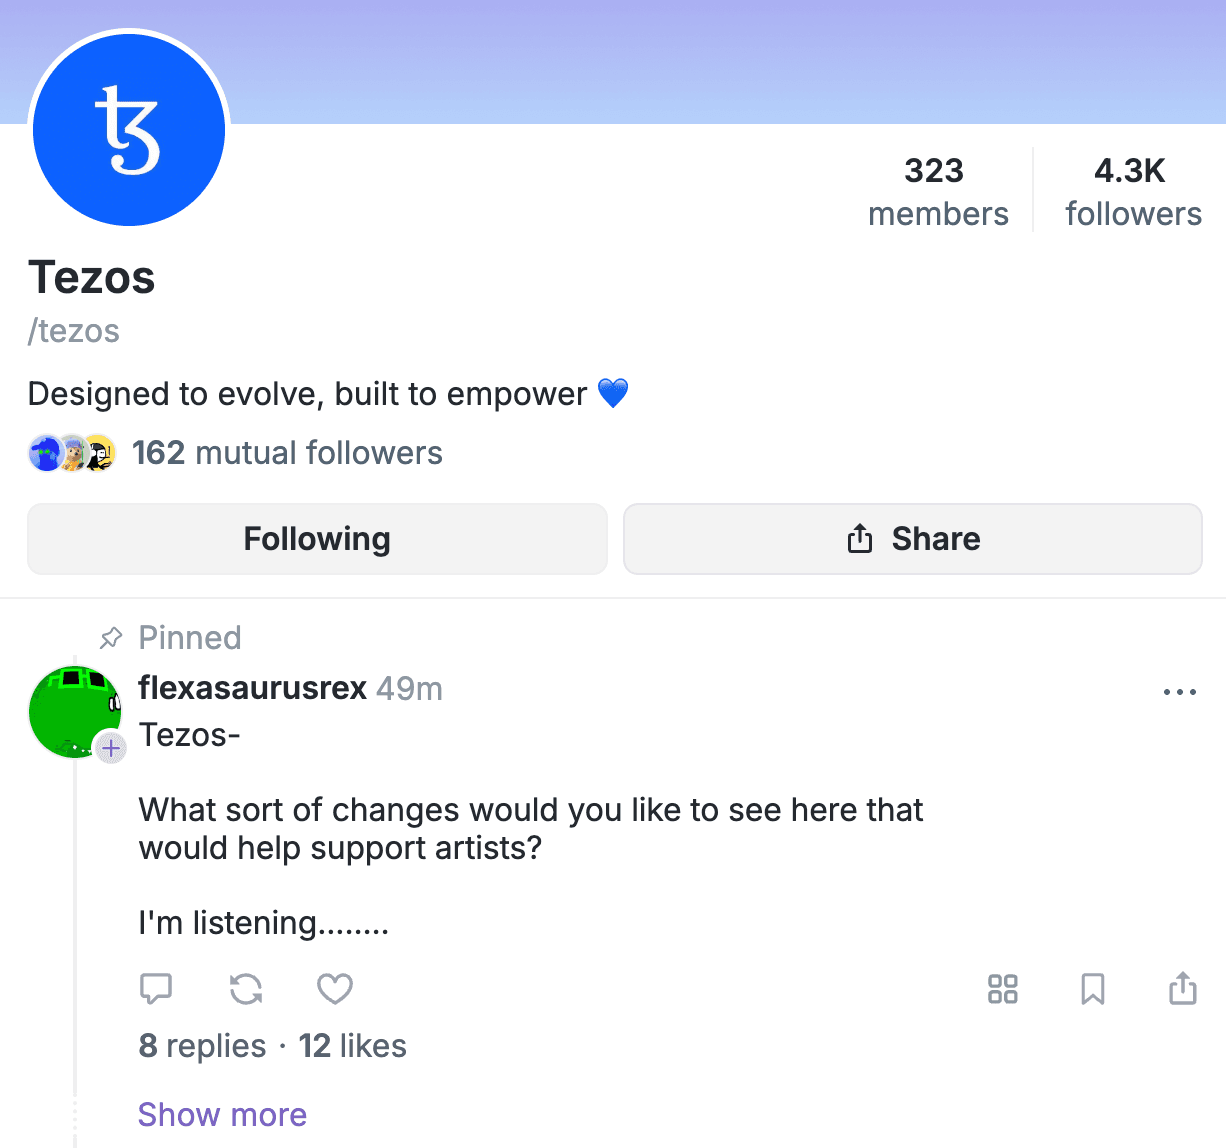The width and height of the screenshot is (1226, 1148).
Task: Bookmark the flexasaurusrex post
Action: click(x=1093, y=989)
